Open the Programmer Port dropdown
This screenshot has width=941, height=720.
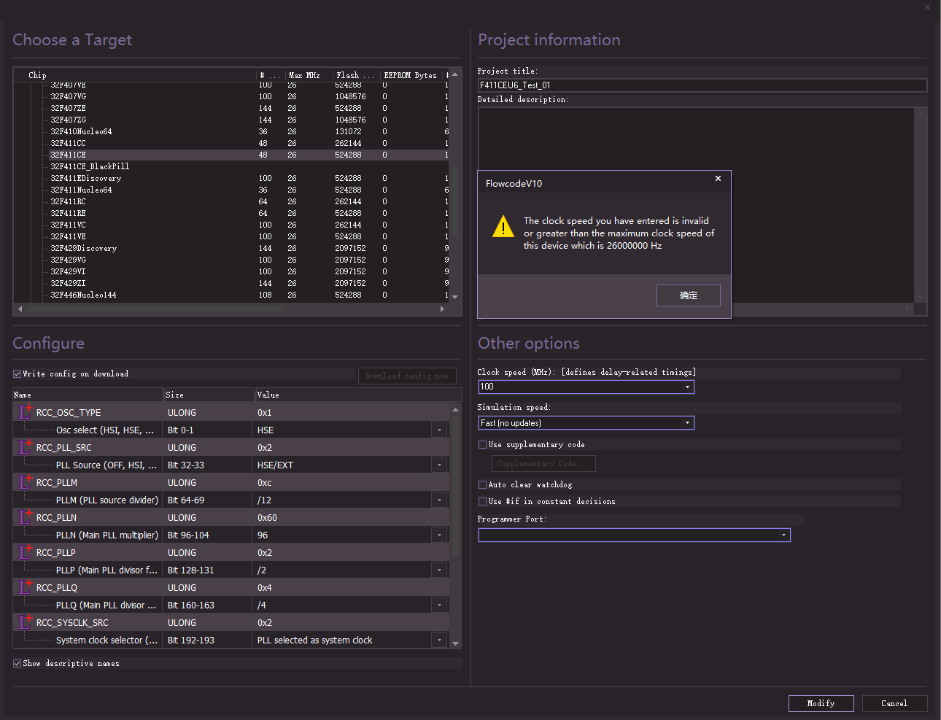point(783,535)
